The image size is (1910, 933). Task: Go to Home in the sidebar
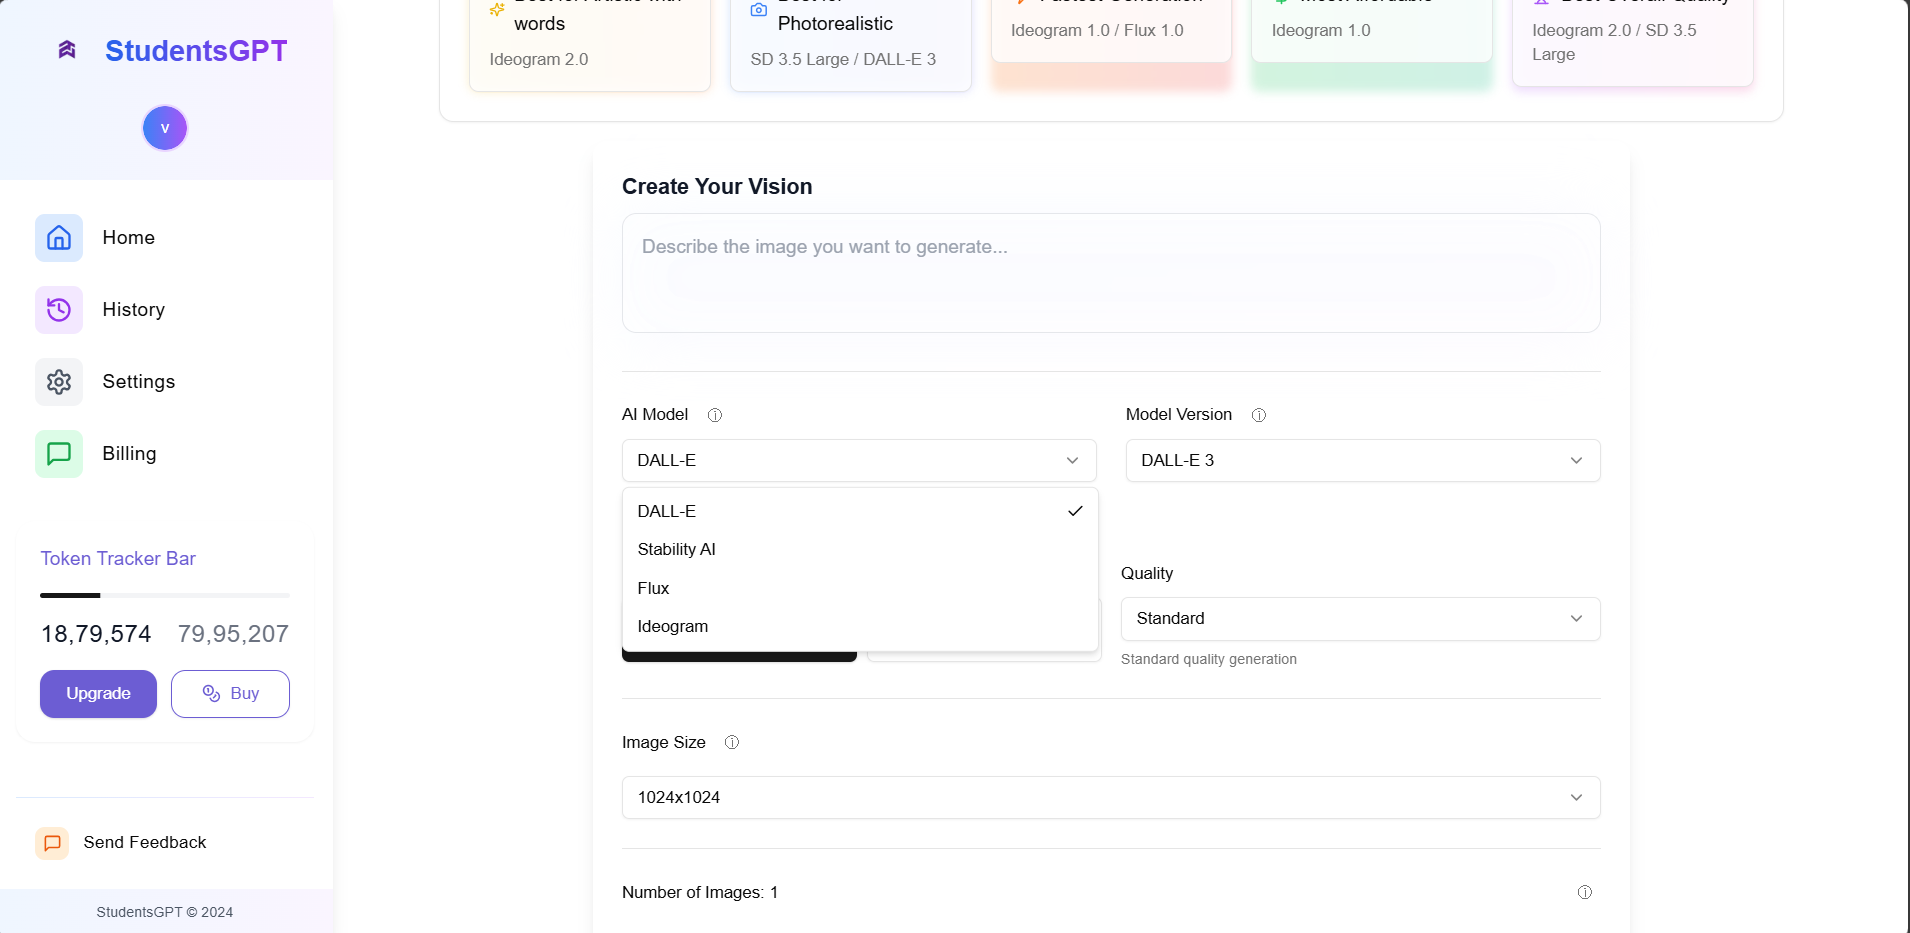click(129, 238)
